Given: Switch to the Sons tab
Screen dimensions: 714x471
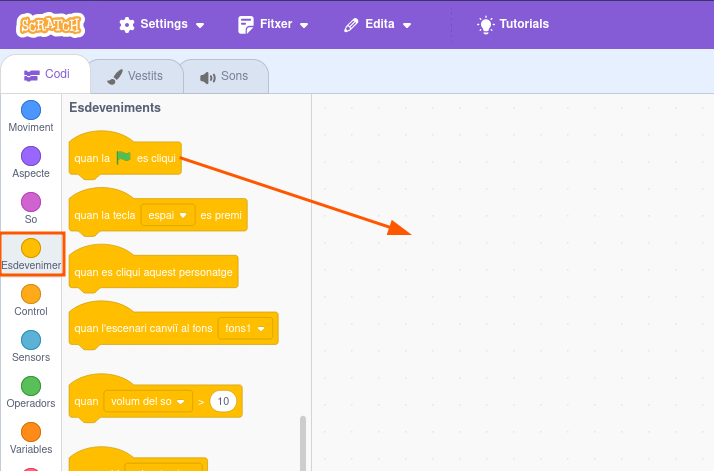Looking at the screenshot, I should point(225,76).
